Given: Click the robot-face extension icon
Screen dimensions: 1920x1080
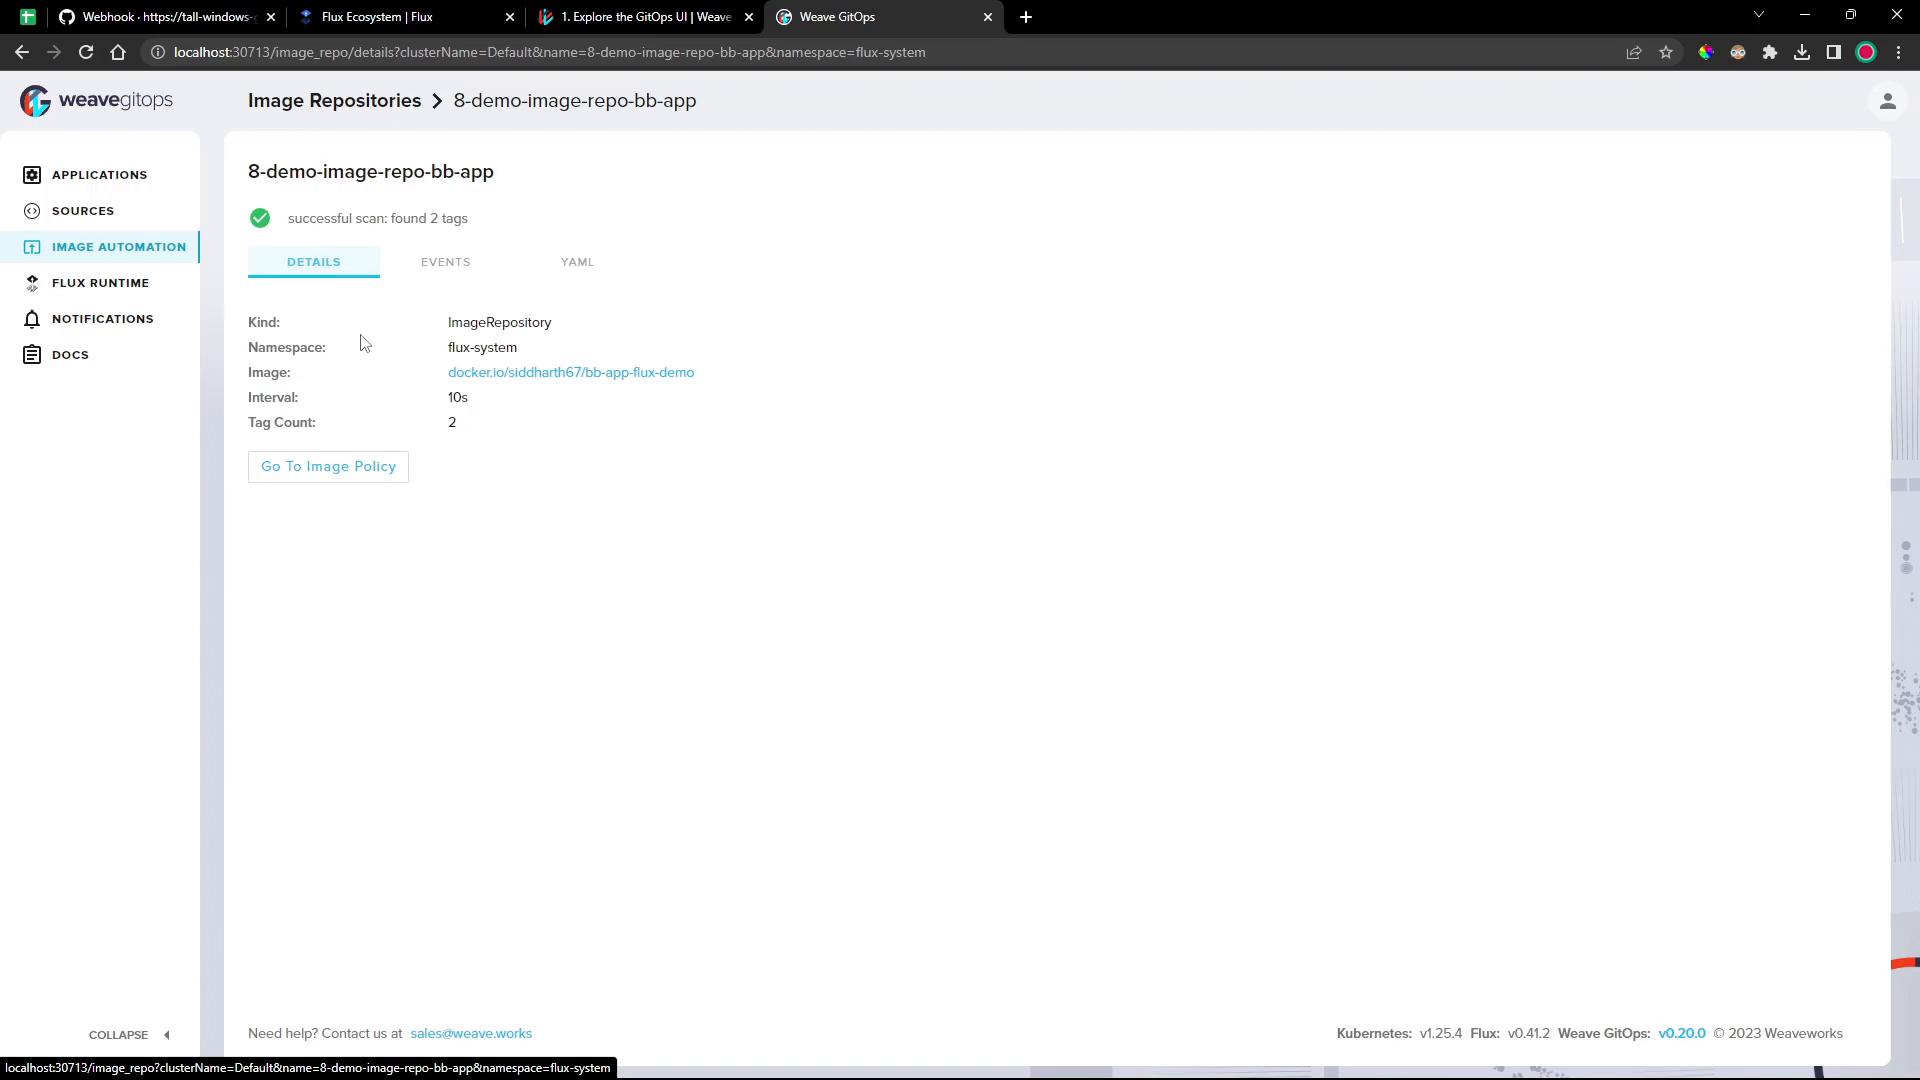Looking at the screenshot, I should (1738, 52).
